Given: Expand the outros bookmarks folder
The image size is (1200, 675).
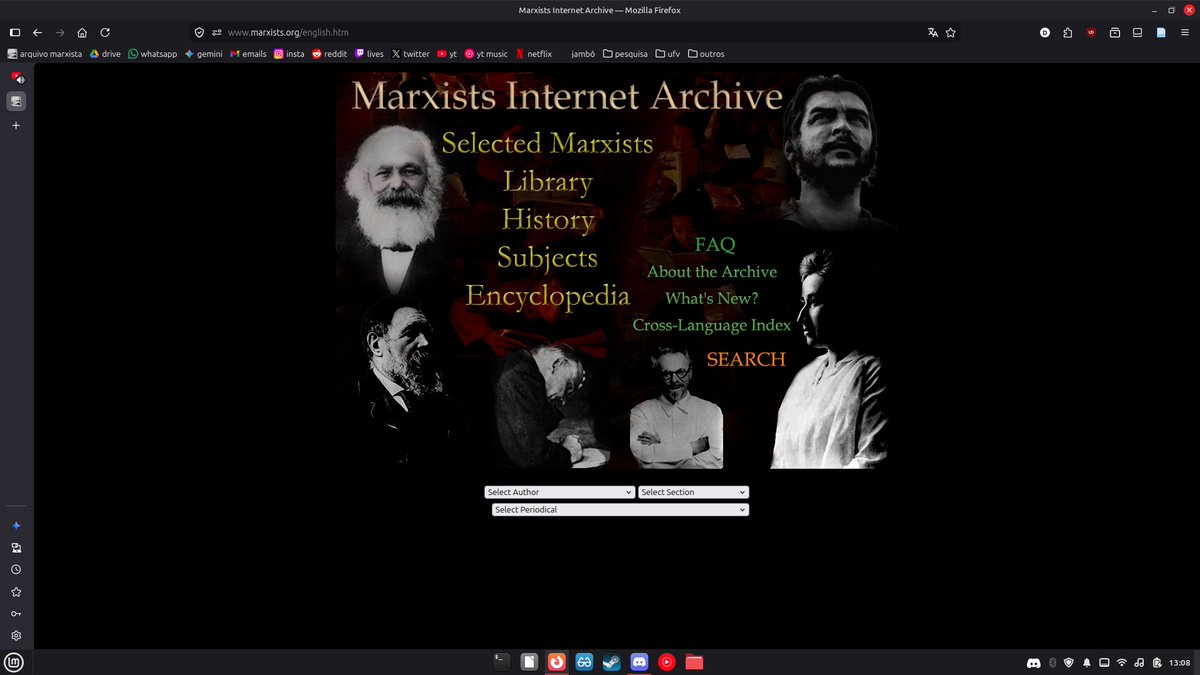Looking at the screenshot, I should tap(705, 54).
